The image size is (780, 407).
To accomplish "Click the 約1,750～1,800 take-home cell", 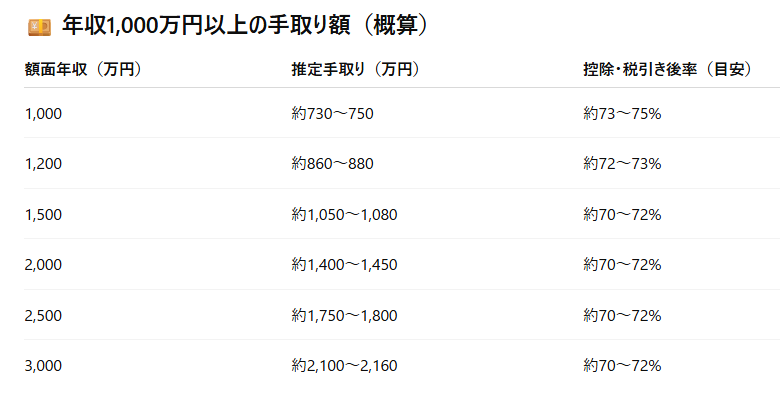I will 344,316.
